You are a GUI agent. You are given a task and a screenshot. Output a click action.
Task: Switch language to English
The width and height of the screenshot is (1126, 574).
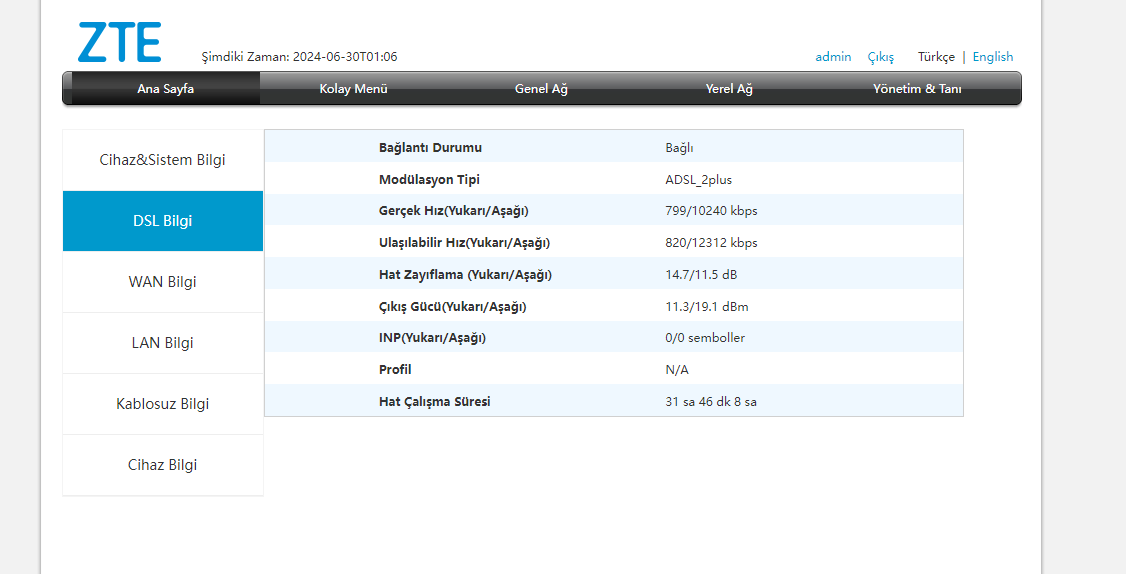pos(992,57)
